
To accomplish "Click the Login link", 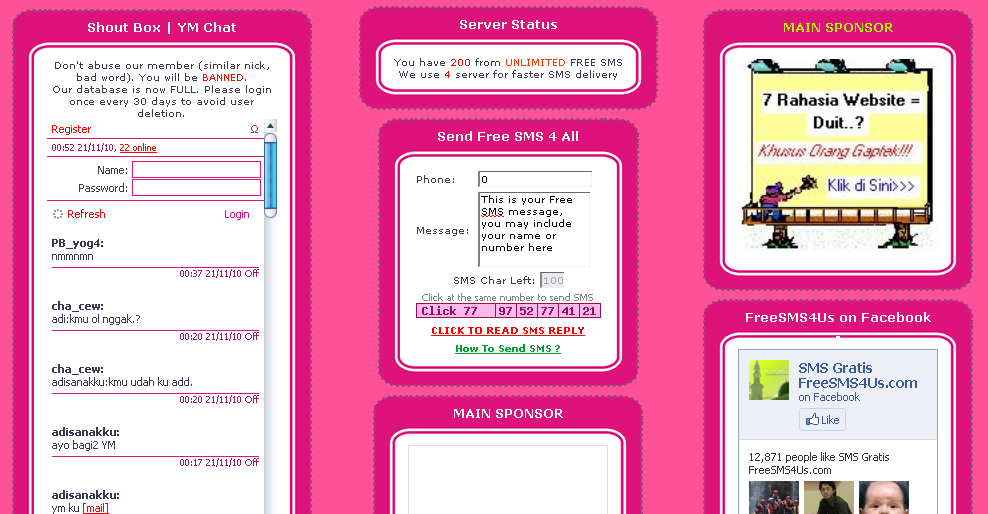I will pos(237,214).
